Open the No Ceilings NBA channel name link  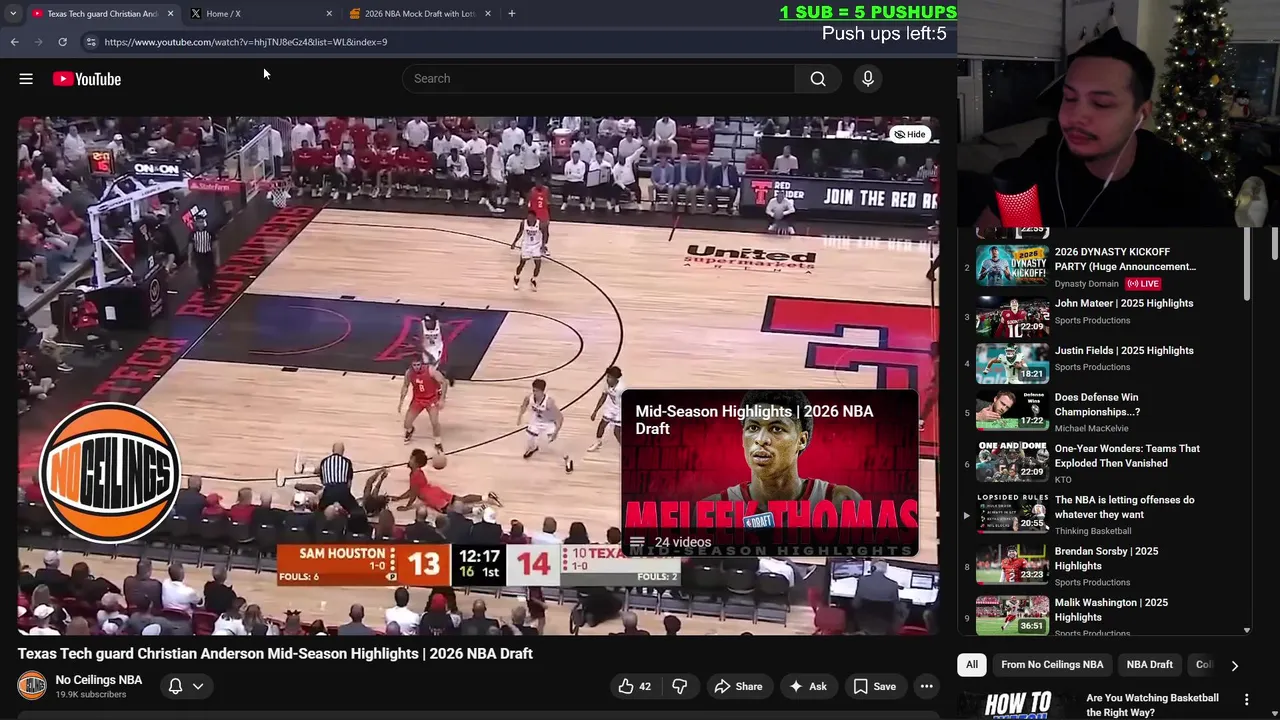coord(99,680)
